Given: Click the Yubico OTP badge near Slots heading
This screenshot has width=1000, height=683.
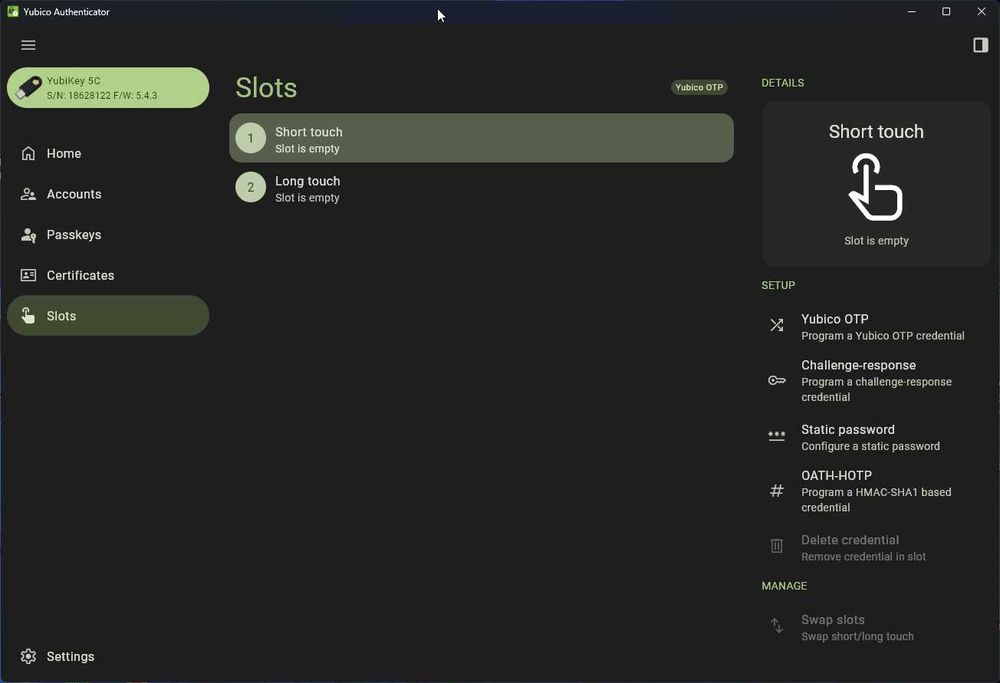Looking at the screenshot, I should click(x=699, y=87).
